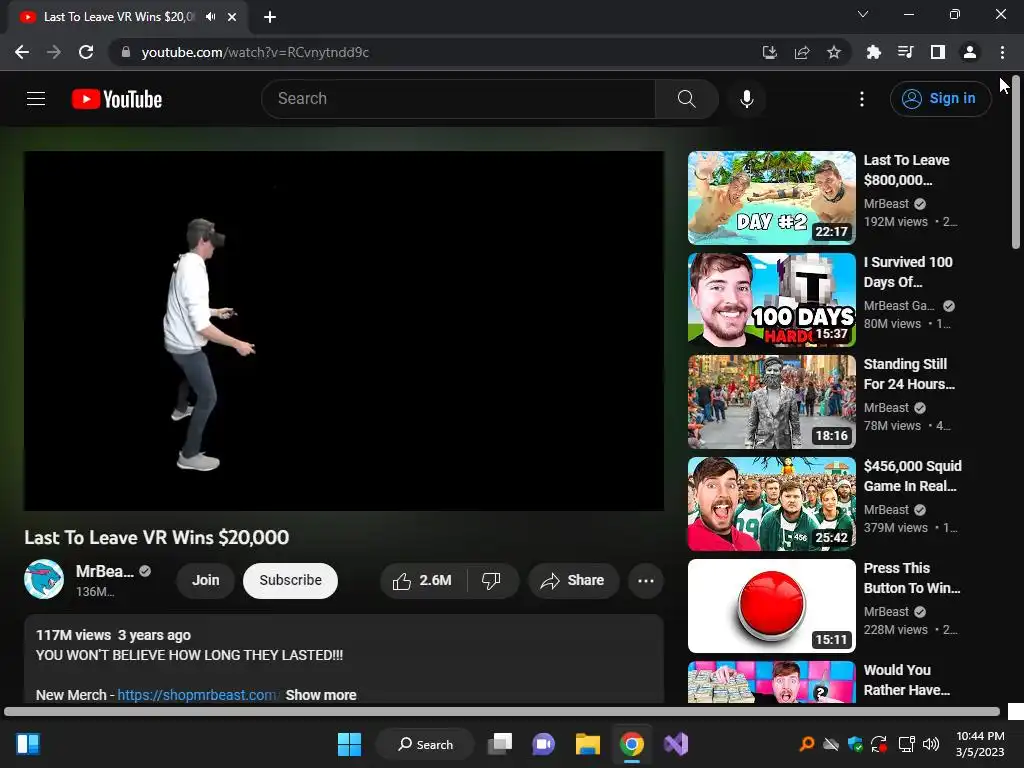Click the address bar URL
Viewport: 1024px width, 768px height.
(255, 52)
